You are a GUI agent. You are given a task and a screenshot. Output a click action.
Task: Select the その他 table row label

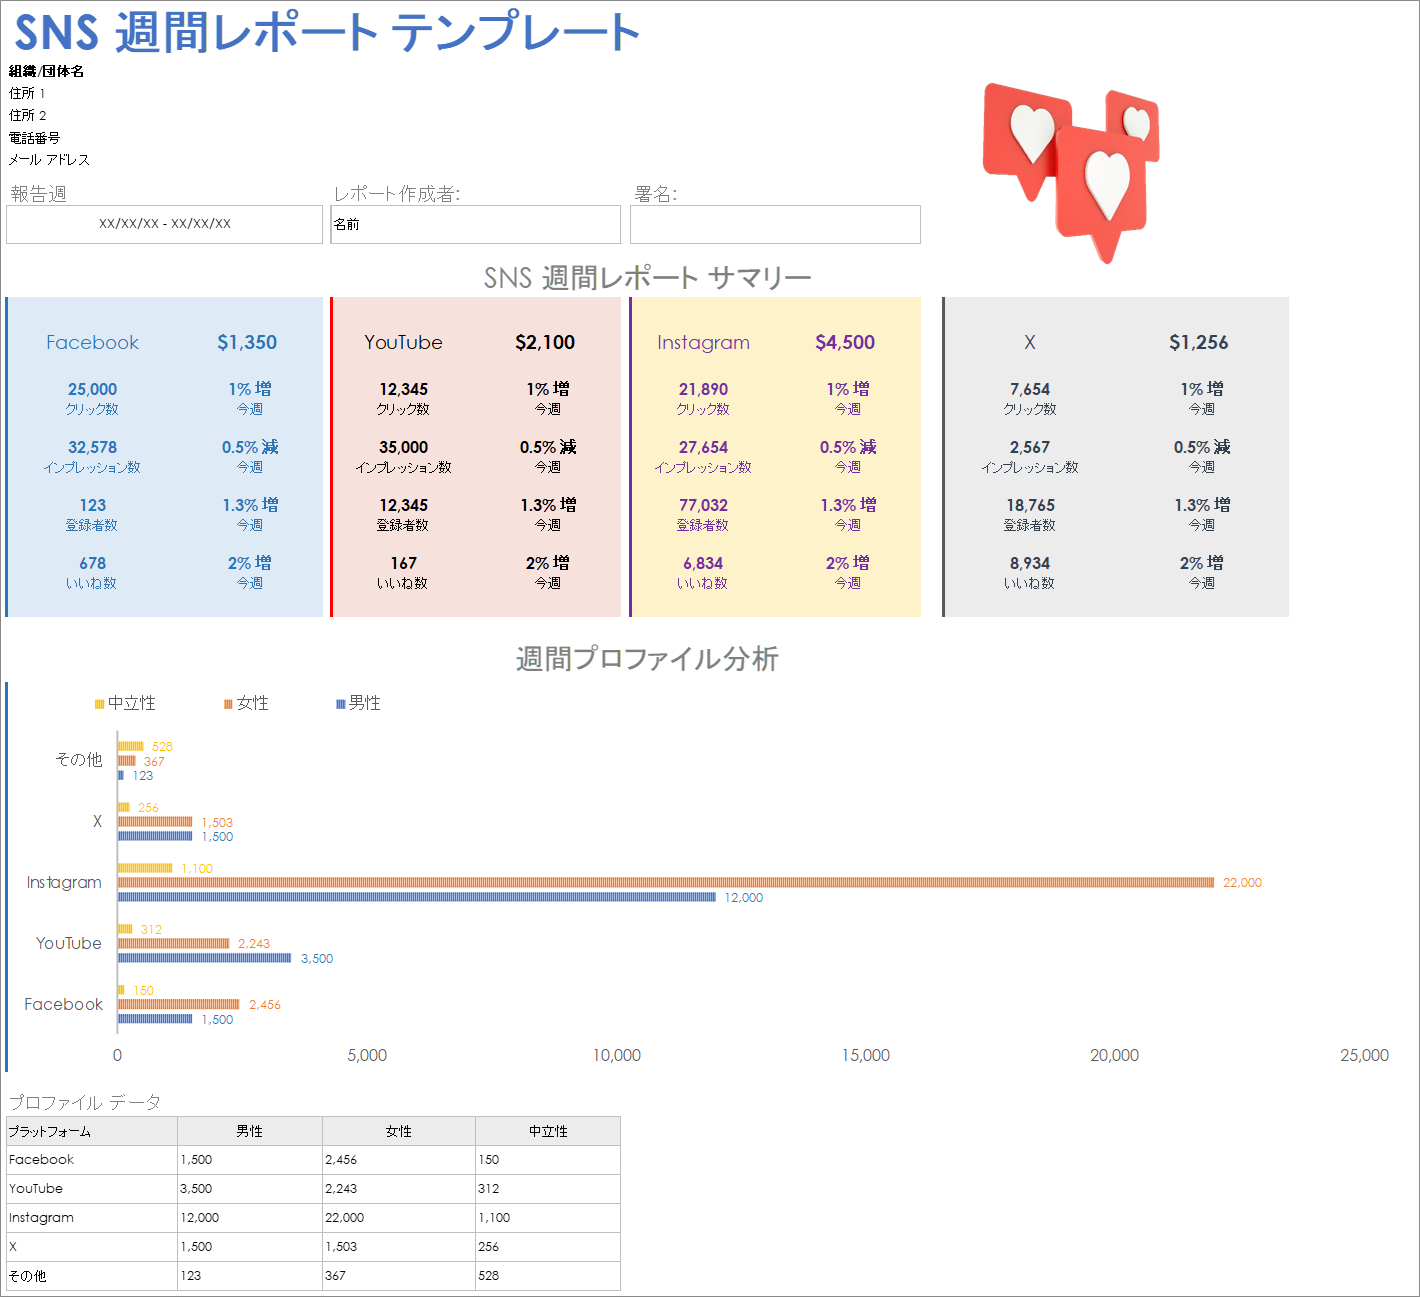[91, 1276]
